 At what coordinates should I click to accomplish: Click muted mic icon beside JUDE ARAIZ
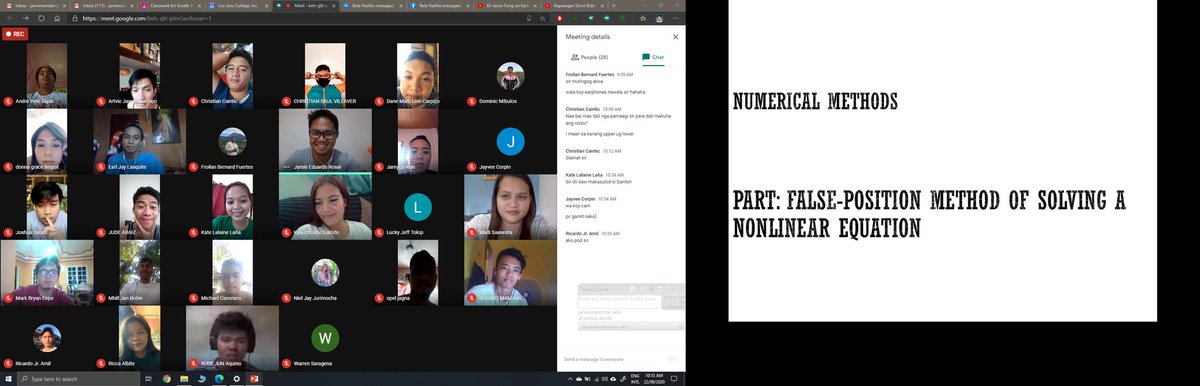[100, 233]
